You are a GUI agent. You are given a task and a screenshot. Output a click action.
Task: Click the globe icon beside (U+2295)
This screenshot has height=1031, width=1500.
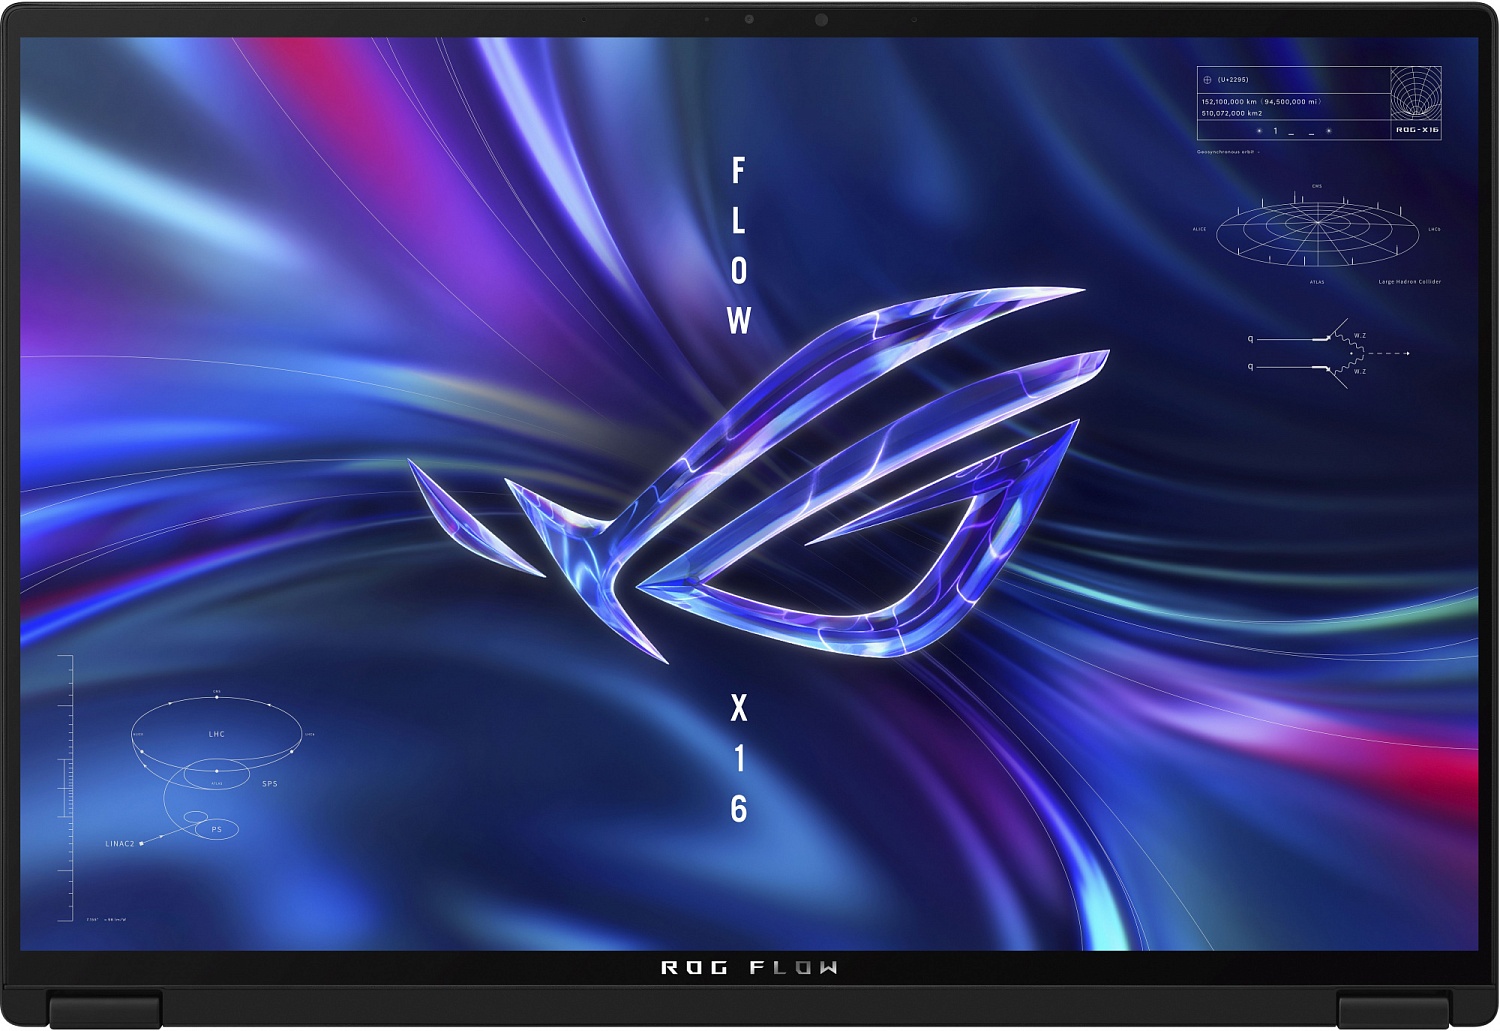tap(1206, 80)
